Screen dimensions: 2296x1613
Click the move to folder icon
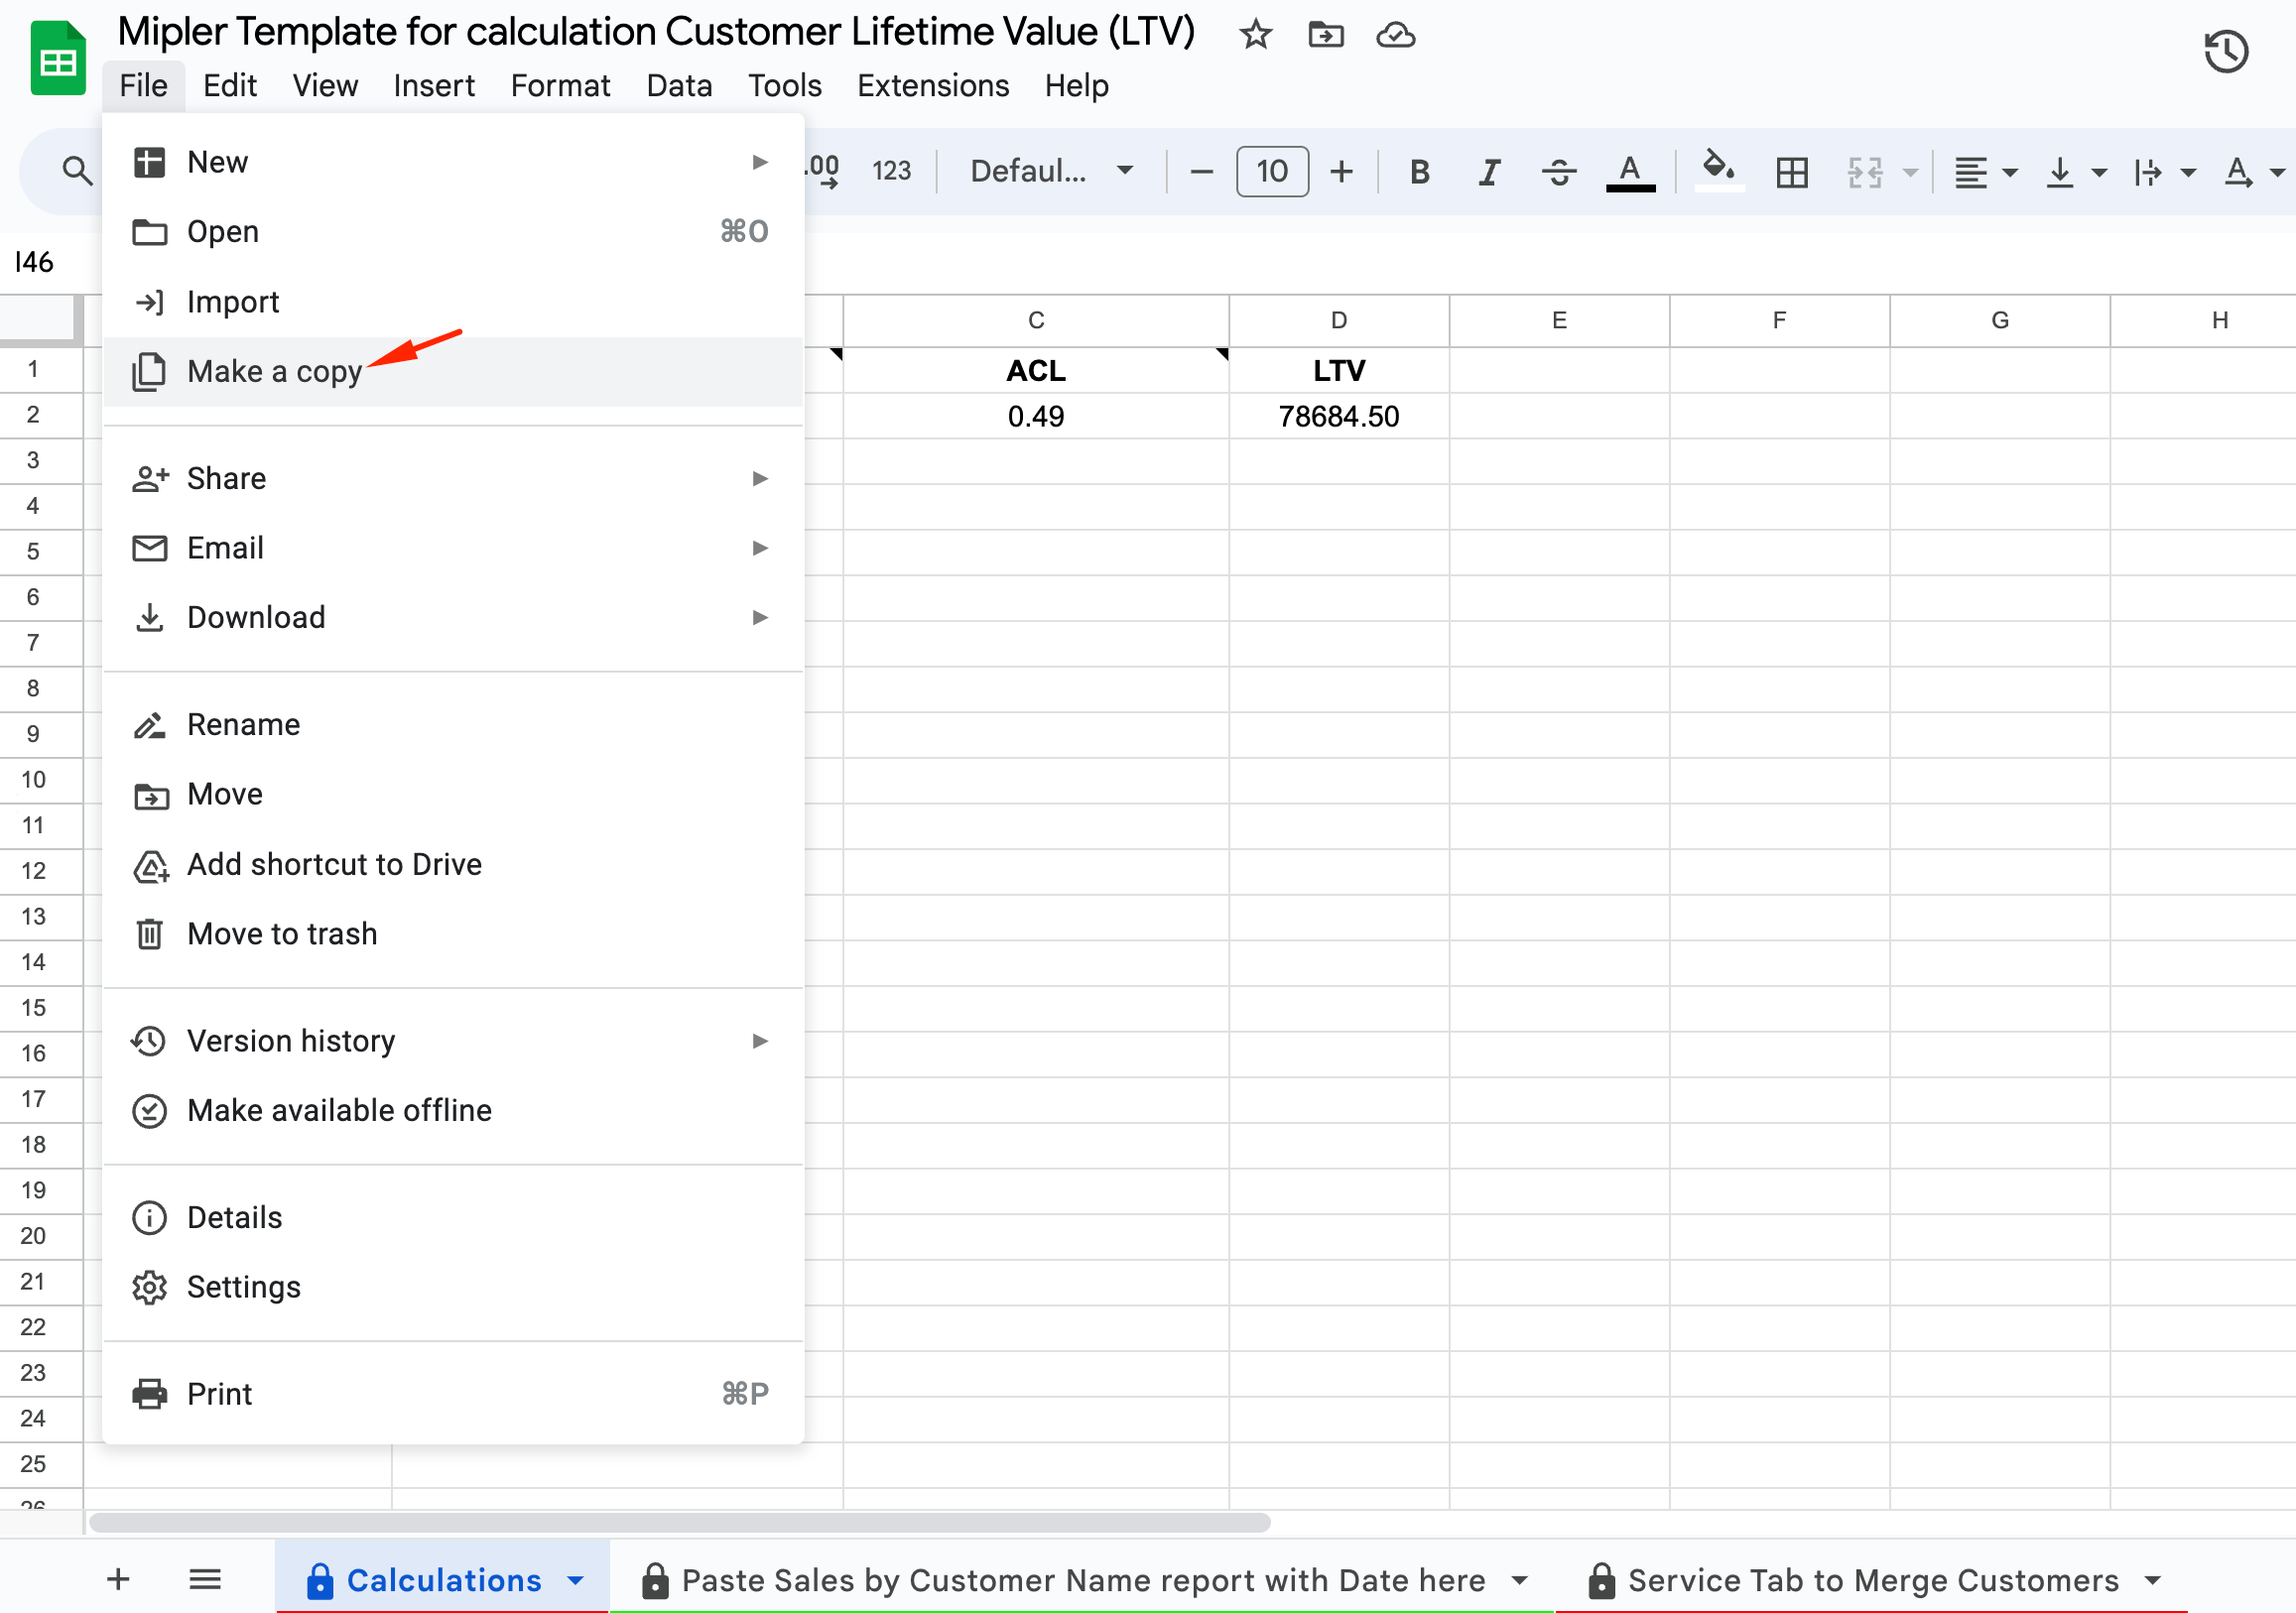pos(1325,36)
